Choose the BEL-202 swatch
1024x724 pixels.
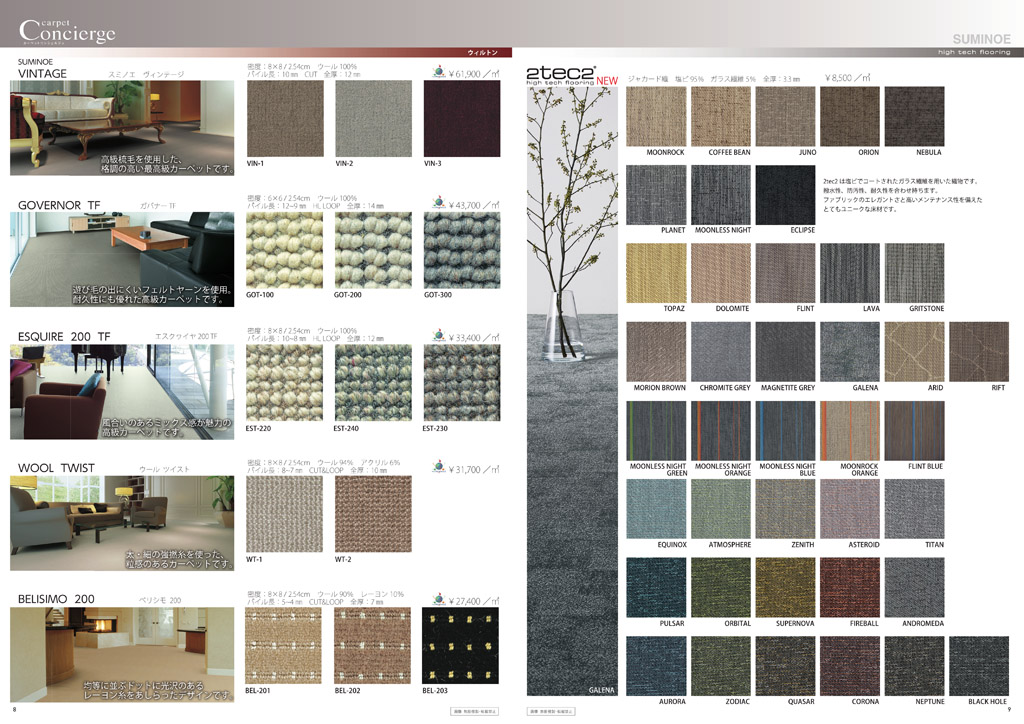point(372,646)
